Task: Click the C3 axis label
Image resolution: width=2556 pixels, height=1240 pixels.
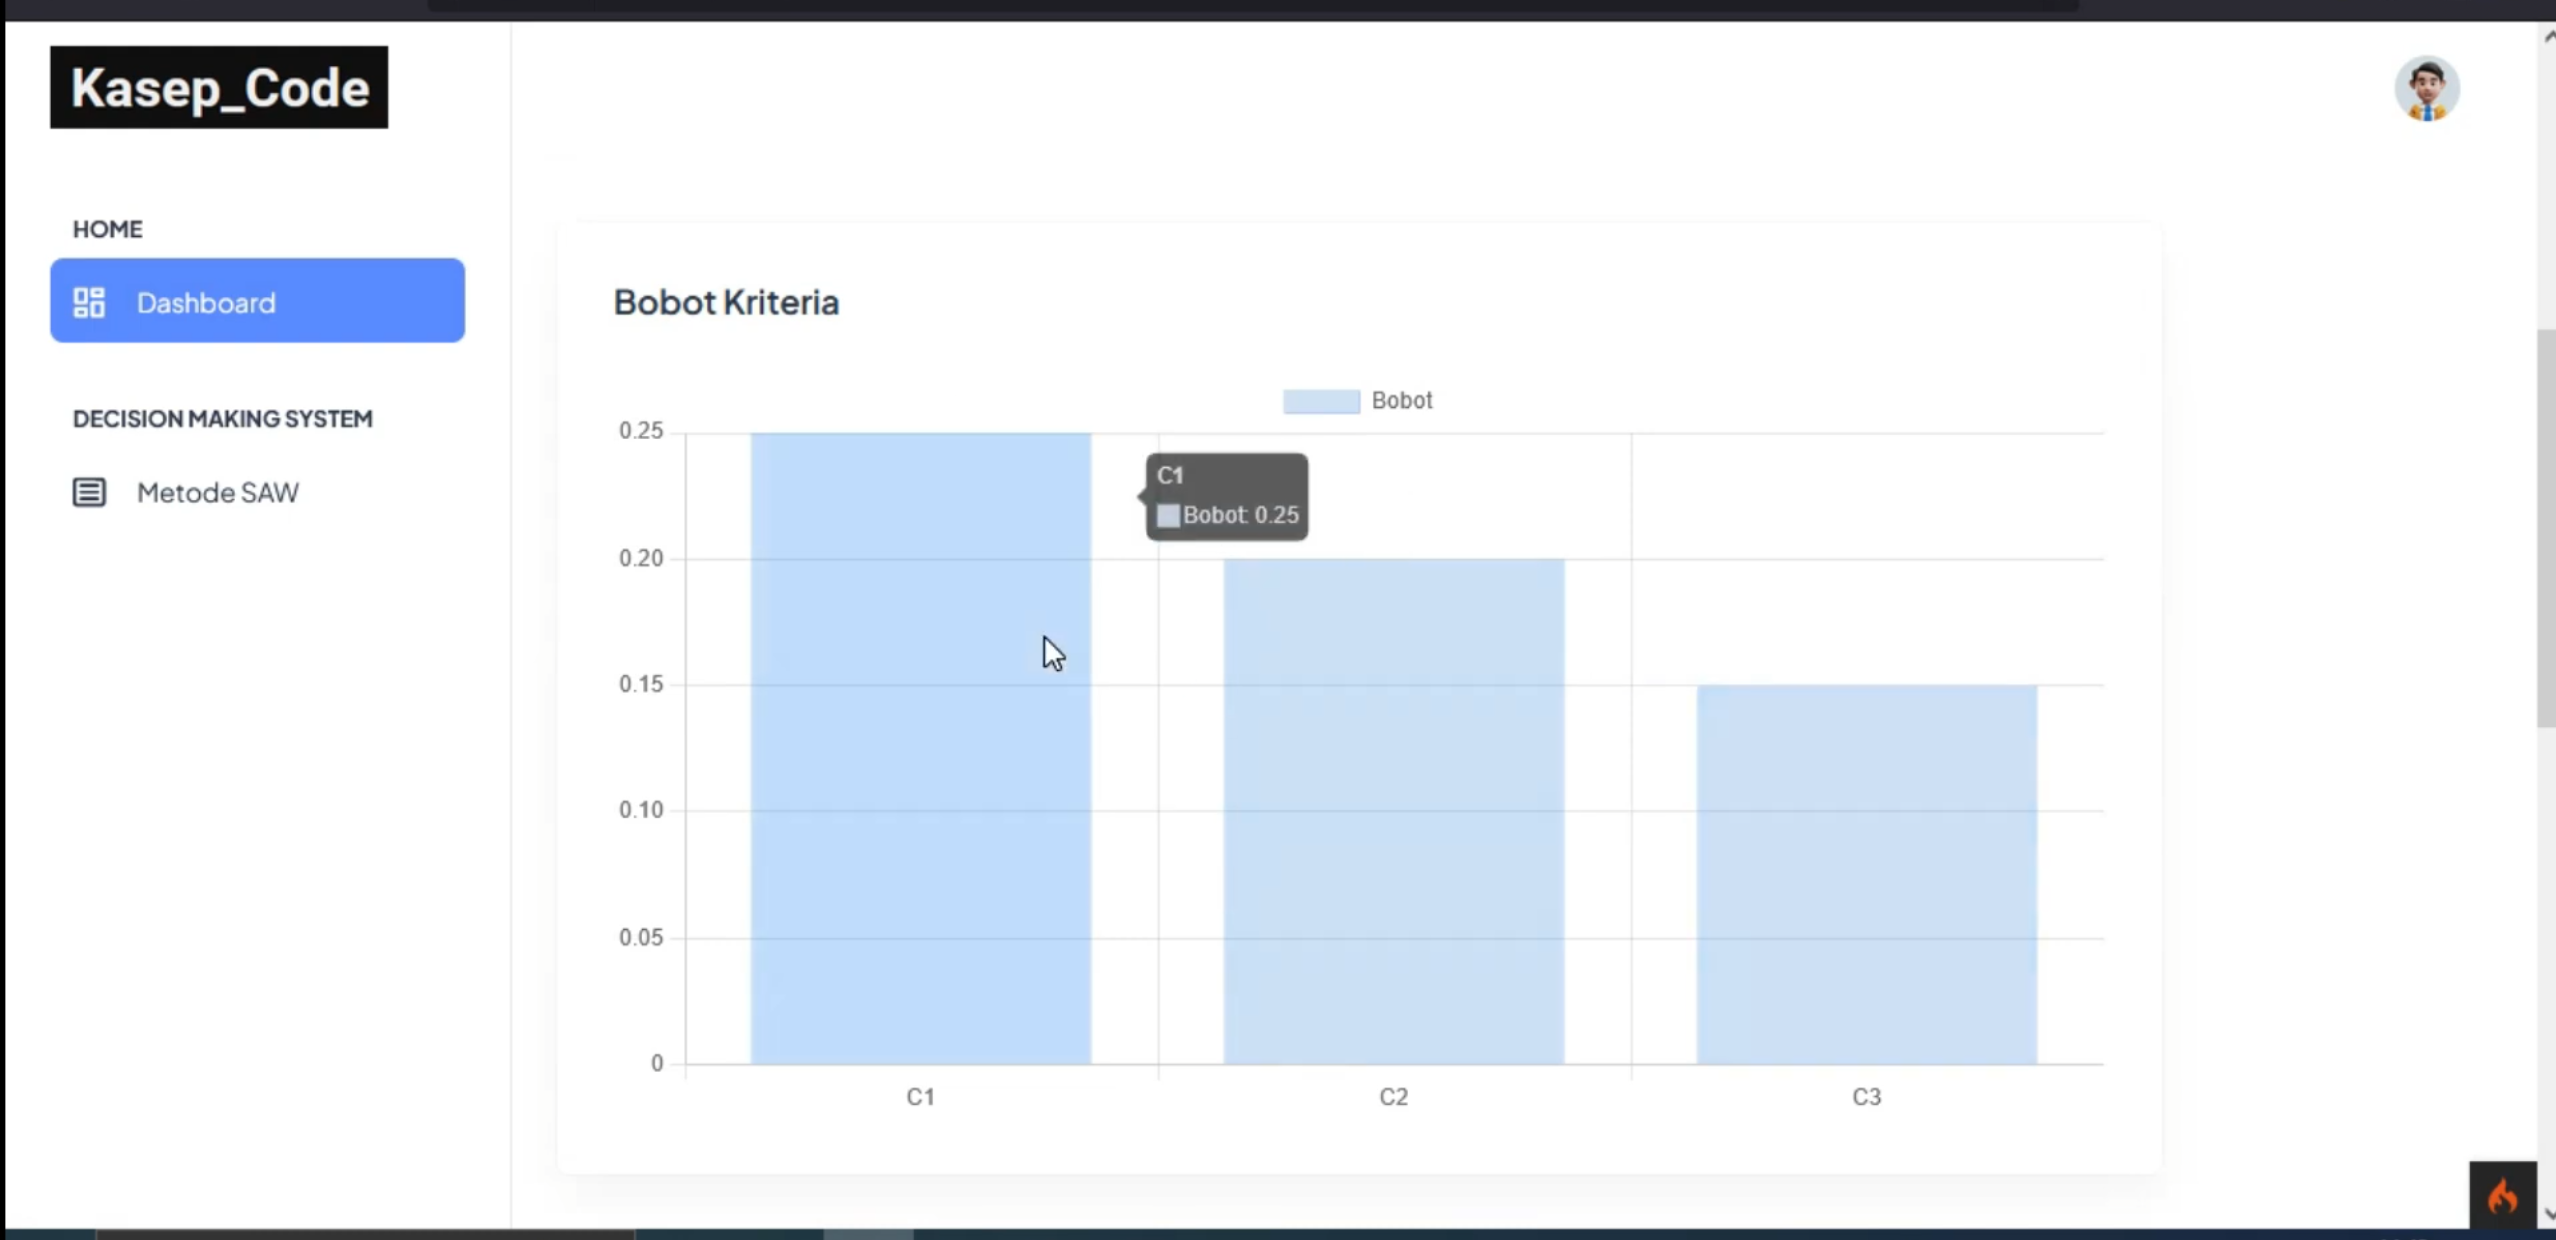Action: (1866, 1097)
